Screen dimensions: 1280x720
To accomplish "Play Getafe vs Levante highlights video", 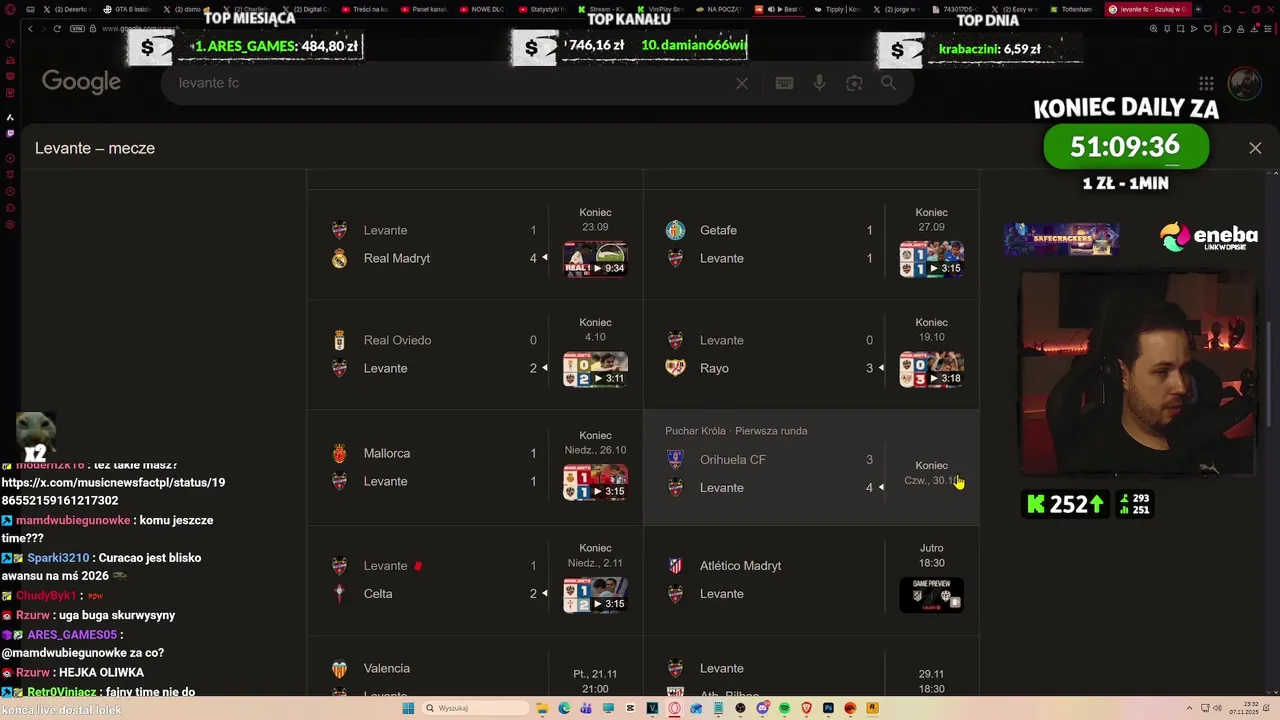I will 931,259.
